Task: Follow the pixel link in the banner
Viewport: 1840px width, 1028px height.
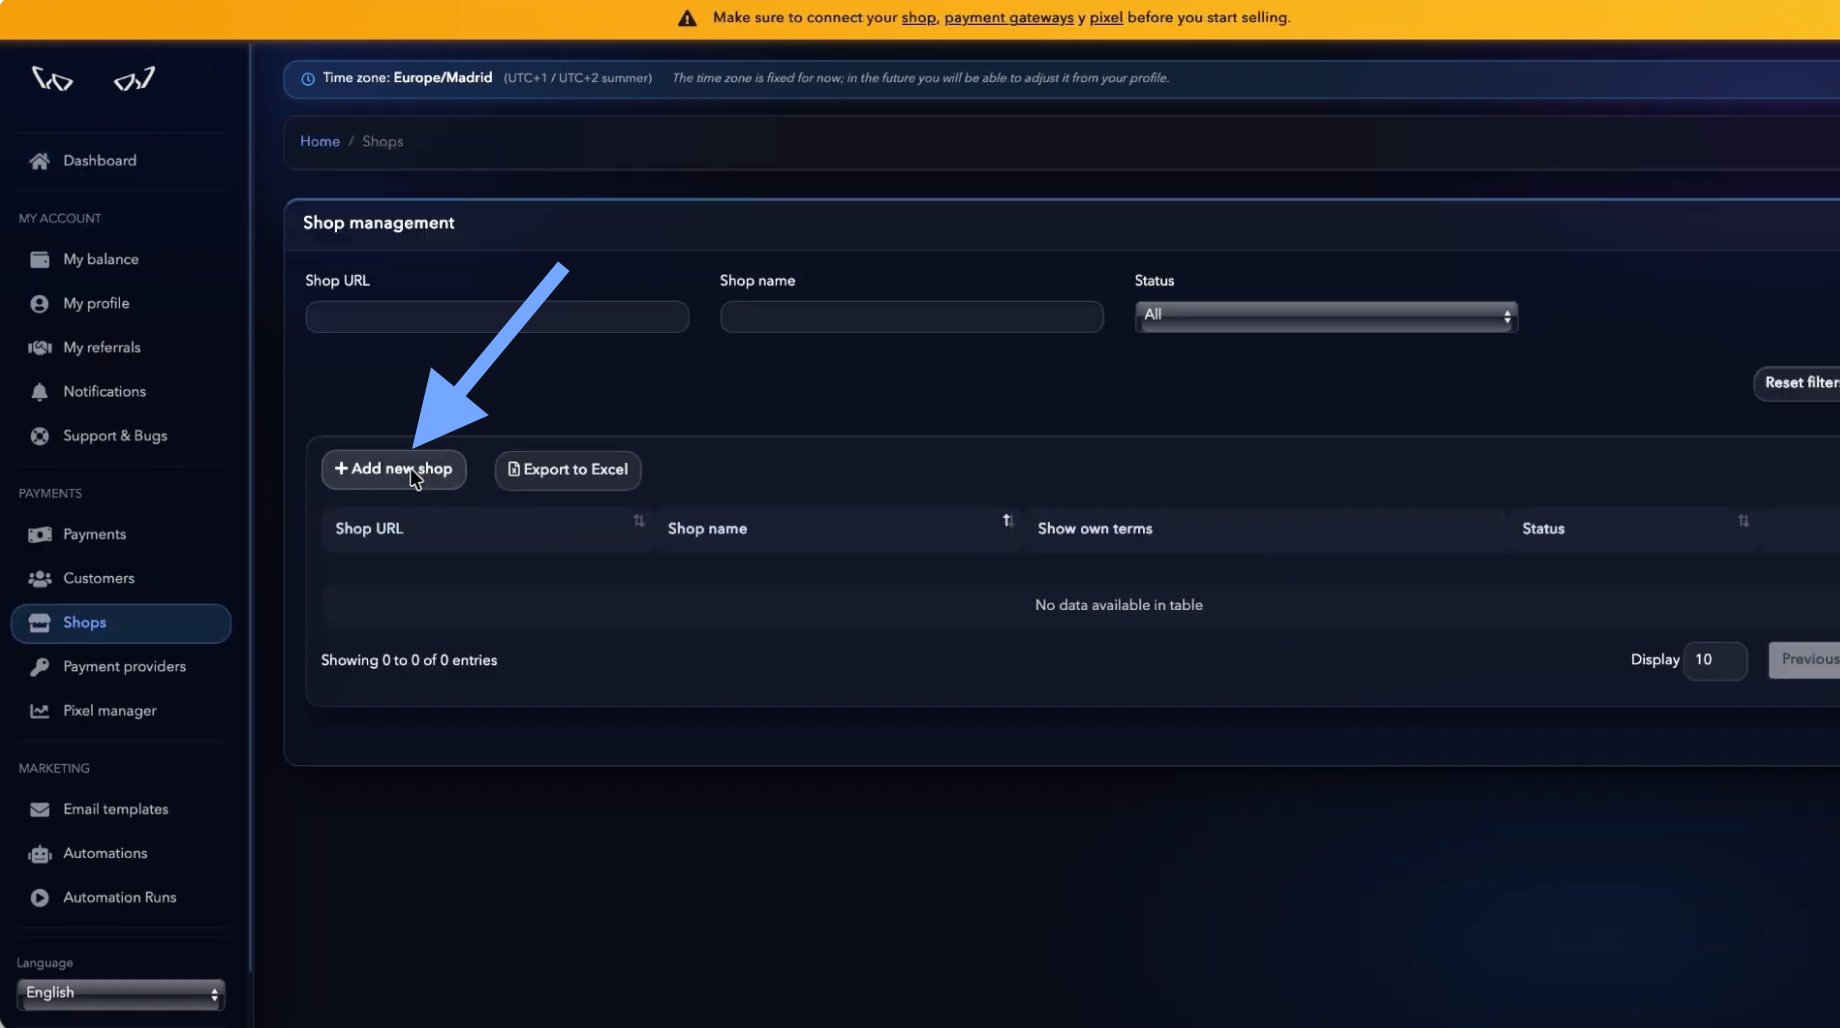Action: [1106, 18]
